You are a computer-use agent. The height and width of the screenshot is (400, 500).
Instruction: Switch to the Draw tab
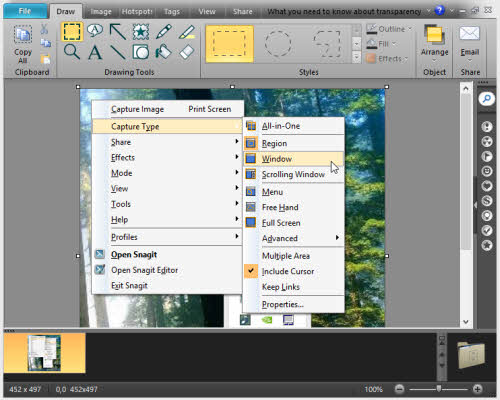tap(66, 12)
